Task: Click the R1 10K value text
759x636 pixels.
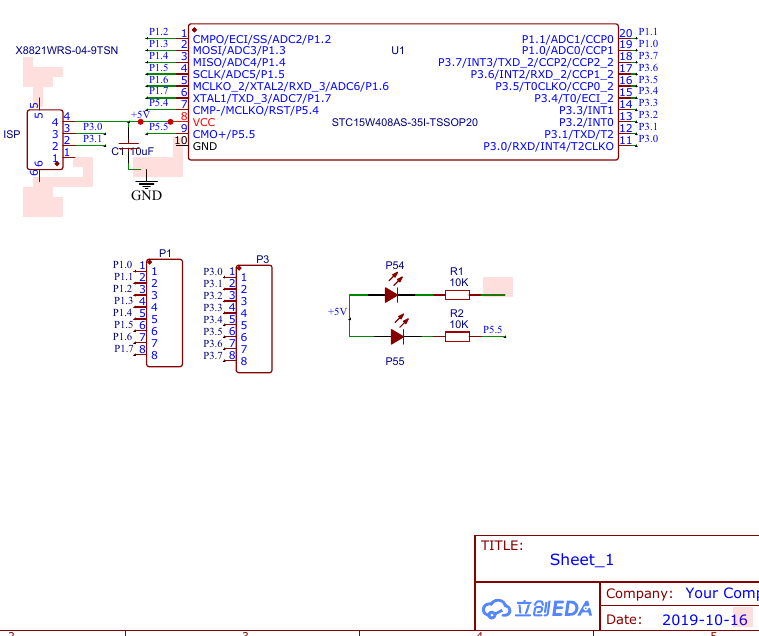Action: click(x=459, y=282)
